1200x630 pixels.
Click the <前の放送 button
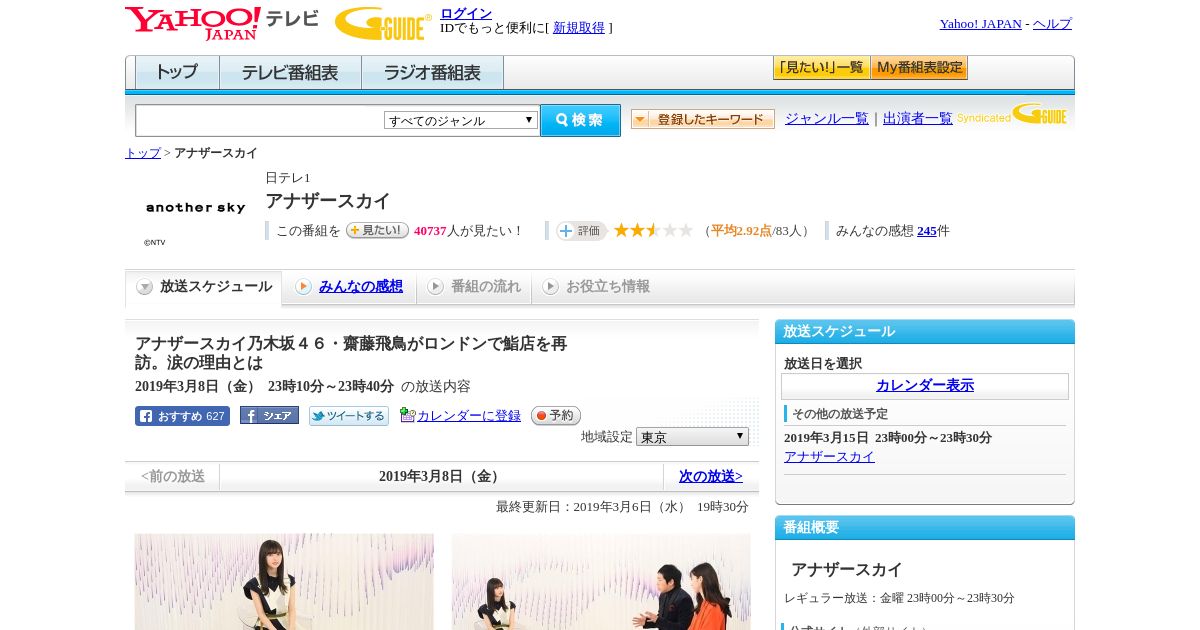tap(173, 477)
